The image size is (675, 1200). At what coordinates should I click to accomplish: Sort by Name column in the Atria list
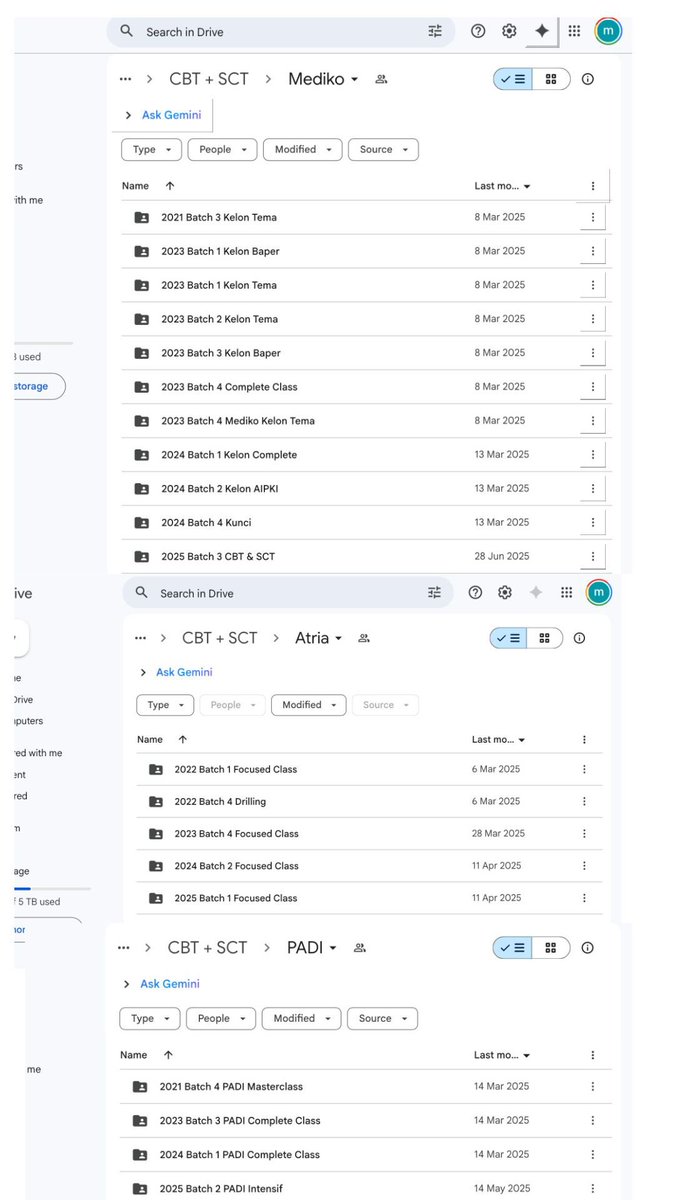click(x=150, y=740)
